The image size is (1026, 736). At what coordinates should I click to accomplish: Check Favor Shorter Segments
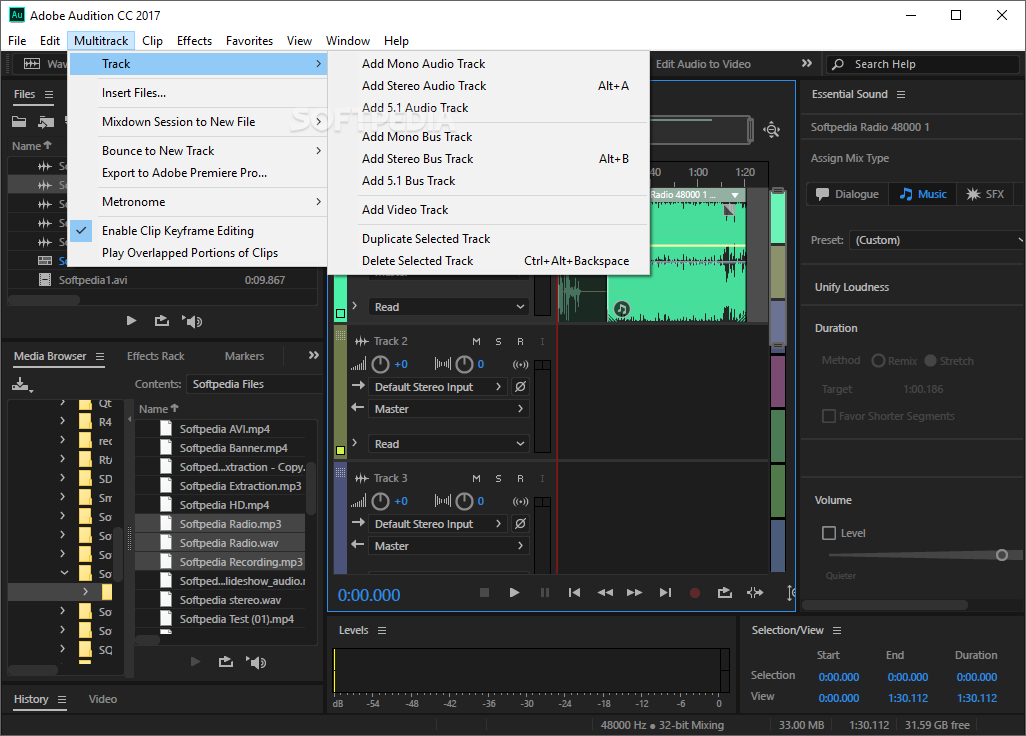click(829, 416)
